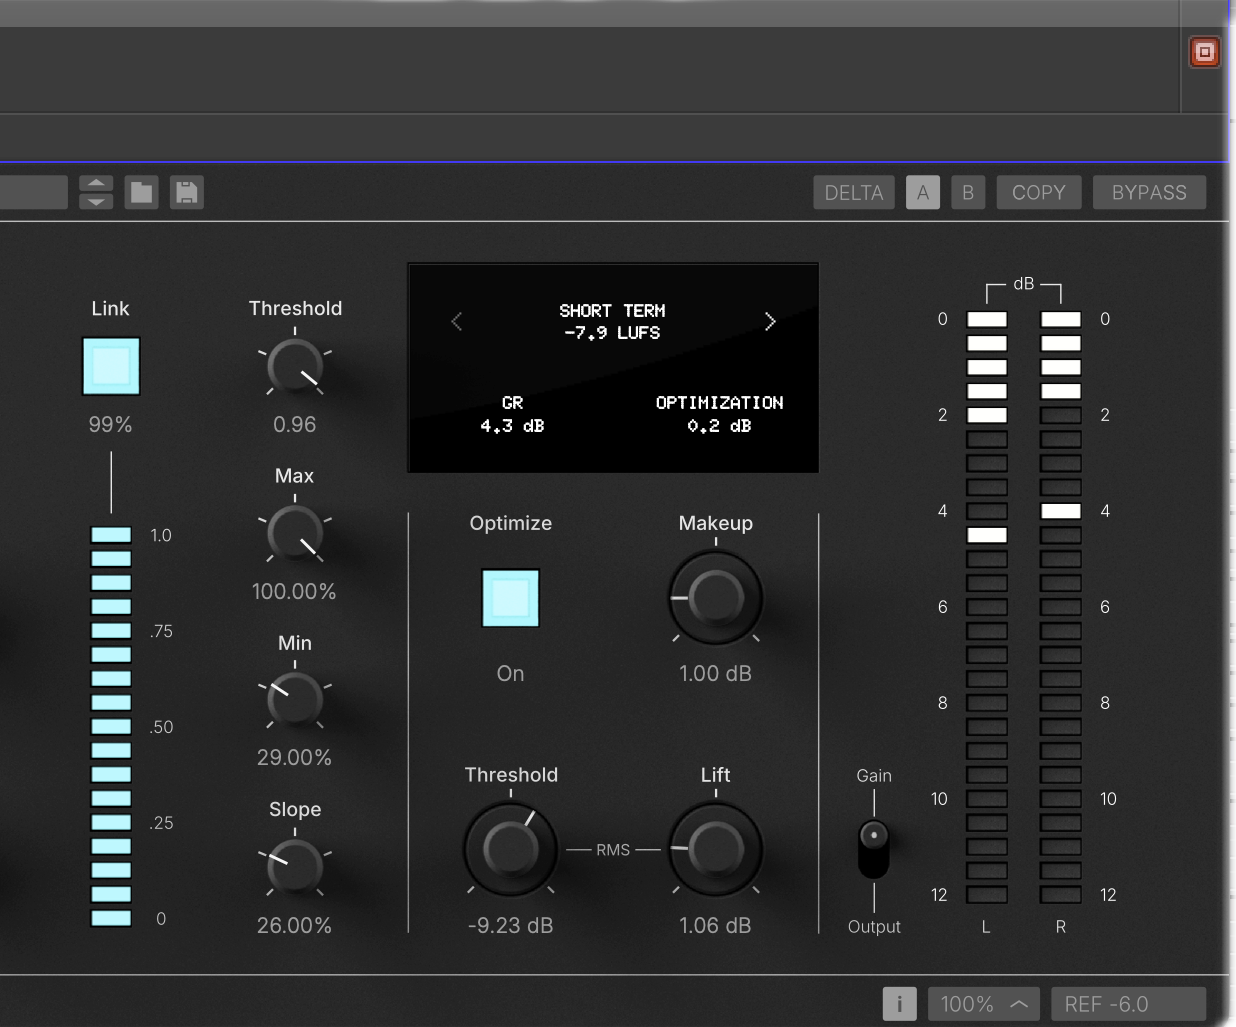The image size is (1236, 1027).
Task: Click the 100.00% Max value
Action: point(294,592)
